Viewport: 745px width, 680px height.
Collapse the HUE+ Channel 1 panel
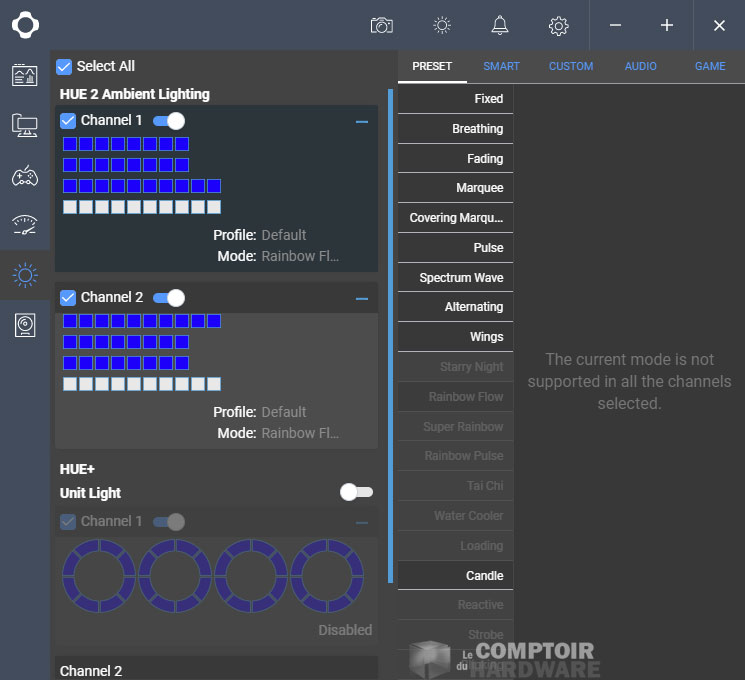pos(362,522)
